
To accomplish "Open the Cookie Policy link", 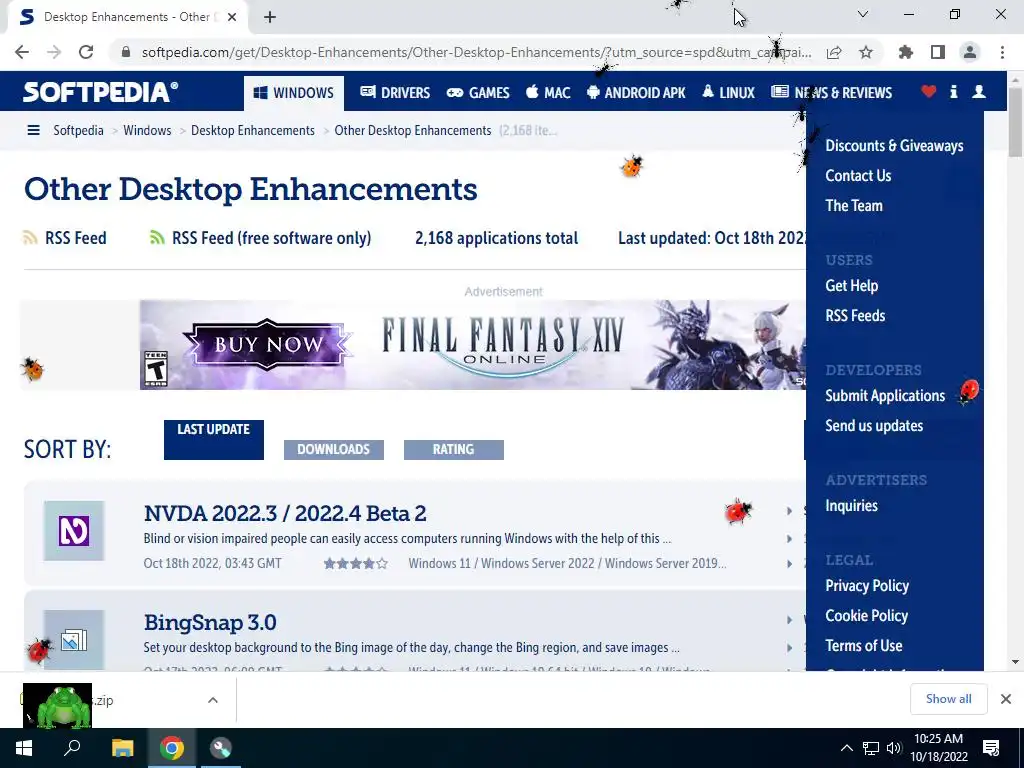I will [x=866, y=616].
